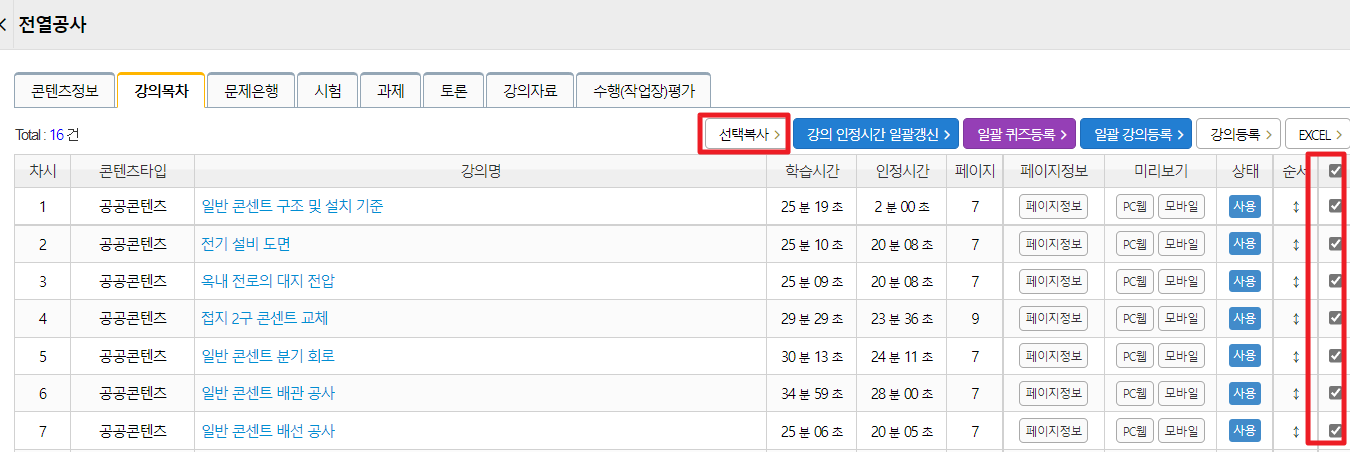This screenshot has height=452, width=1350.
Task: Open the 콘텐츠정보 tab
Action: pyautogui.click(x=65, y=91)
